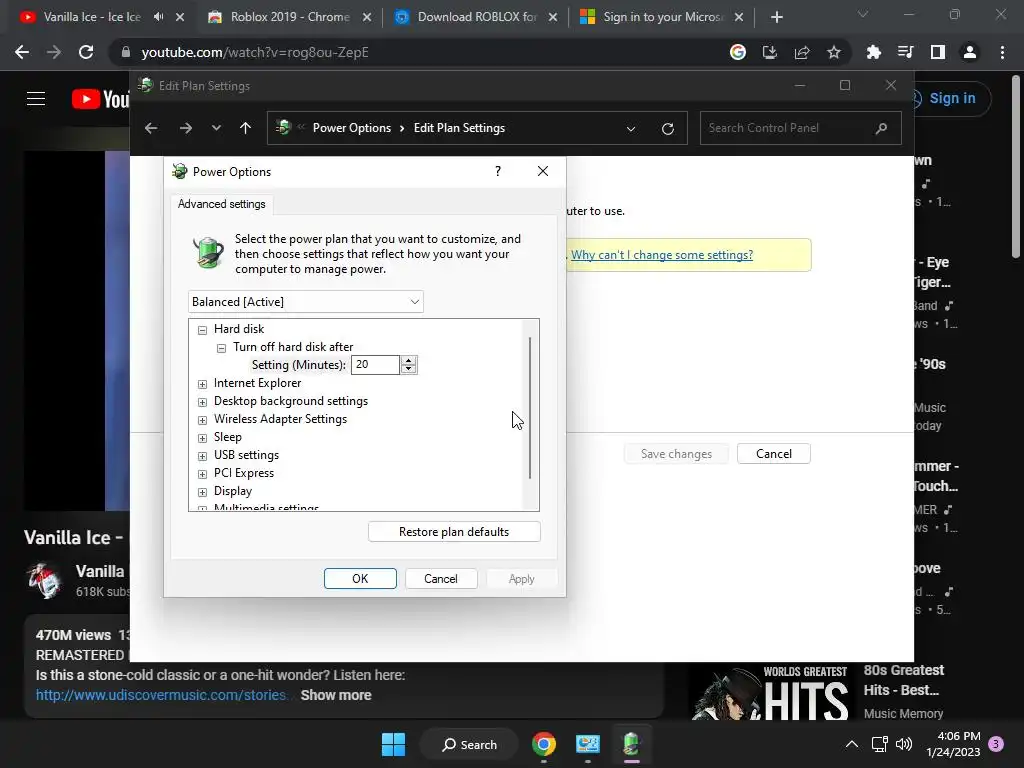Open Chrome profile avatar icon
The width and height of the screenshot is (1024, 768).
[970, 52]
